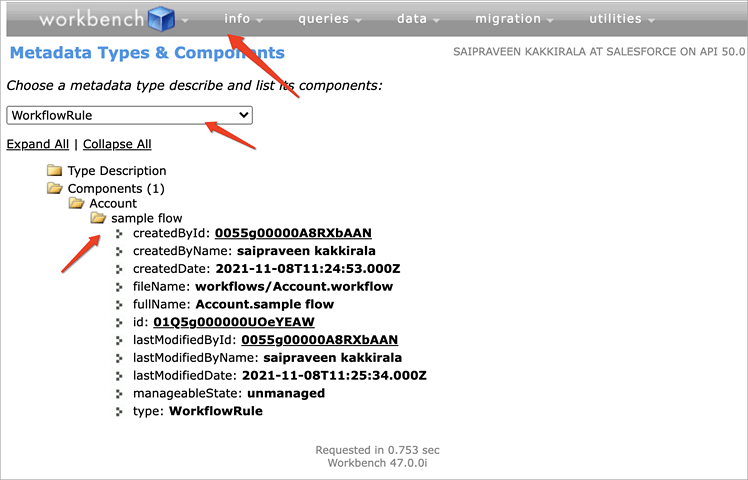748x480 pixels.
Task: Open the info menu
Action: 243,19
